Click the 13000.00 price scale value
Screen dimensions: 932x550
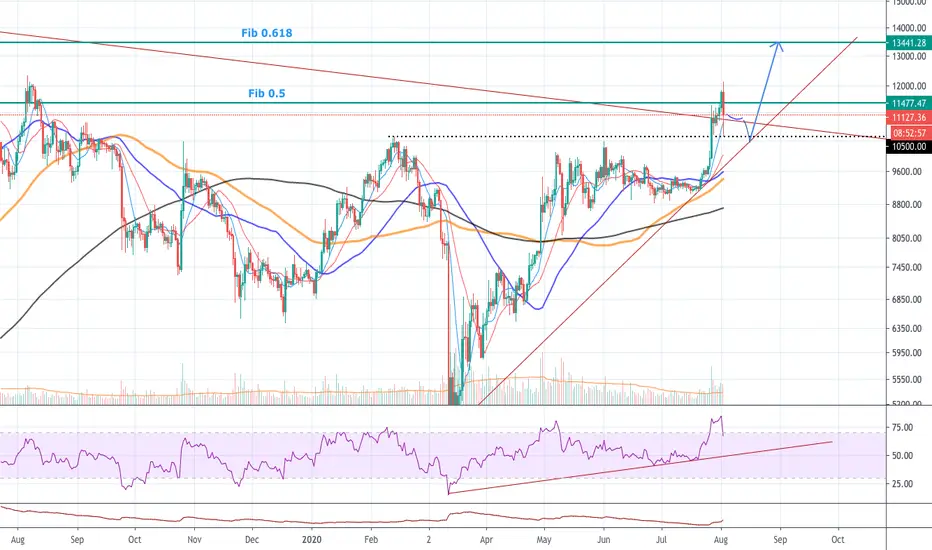909,56
